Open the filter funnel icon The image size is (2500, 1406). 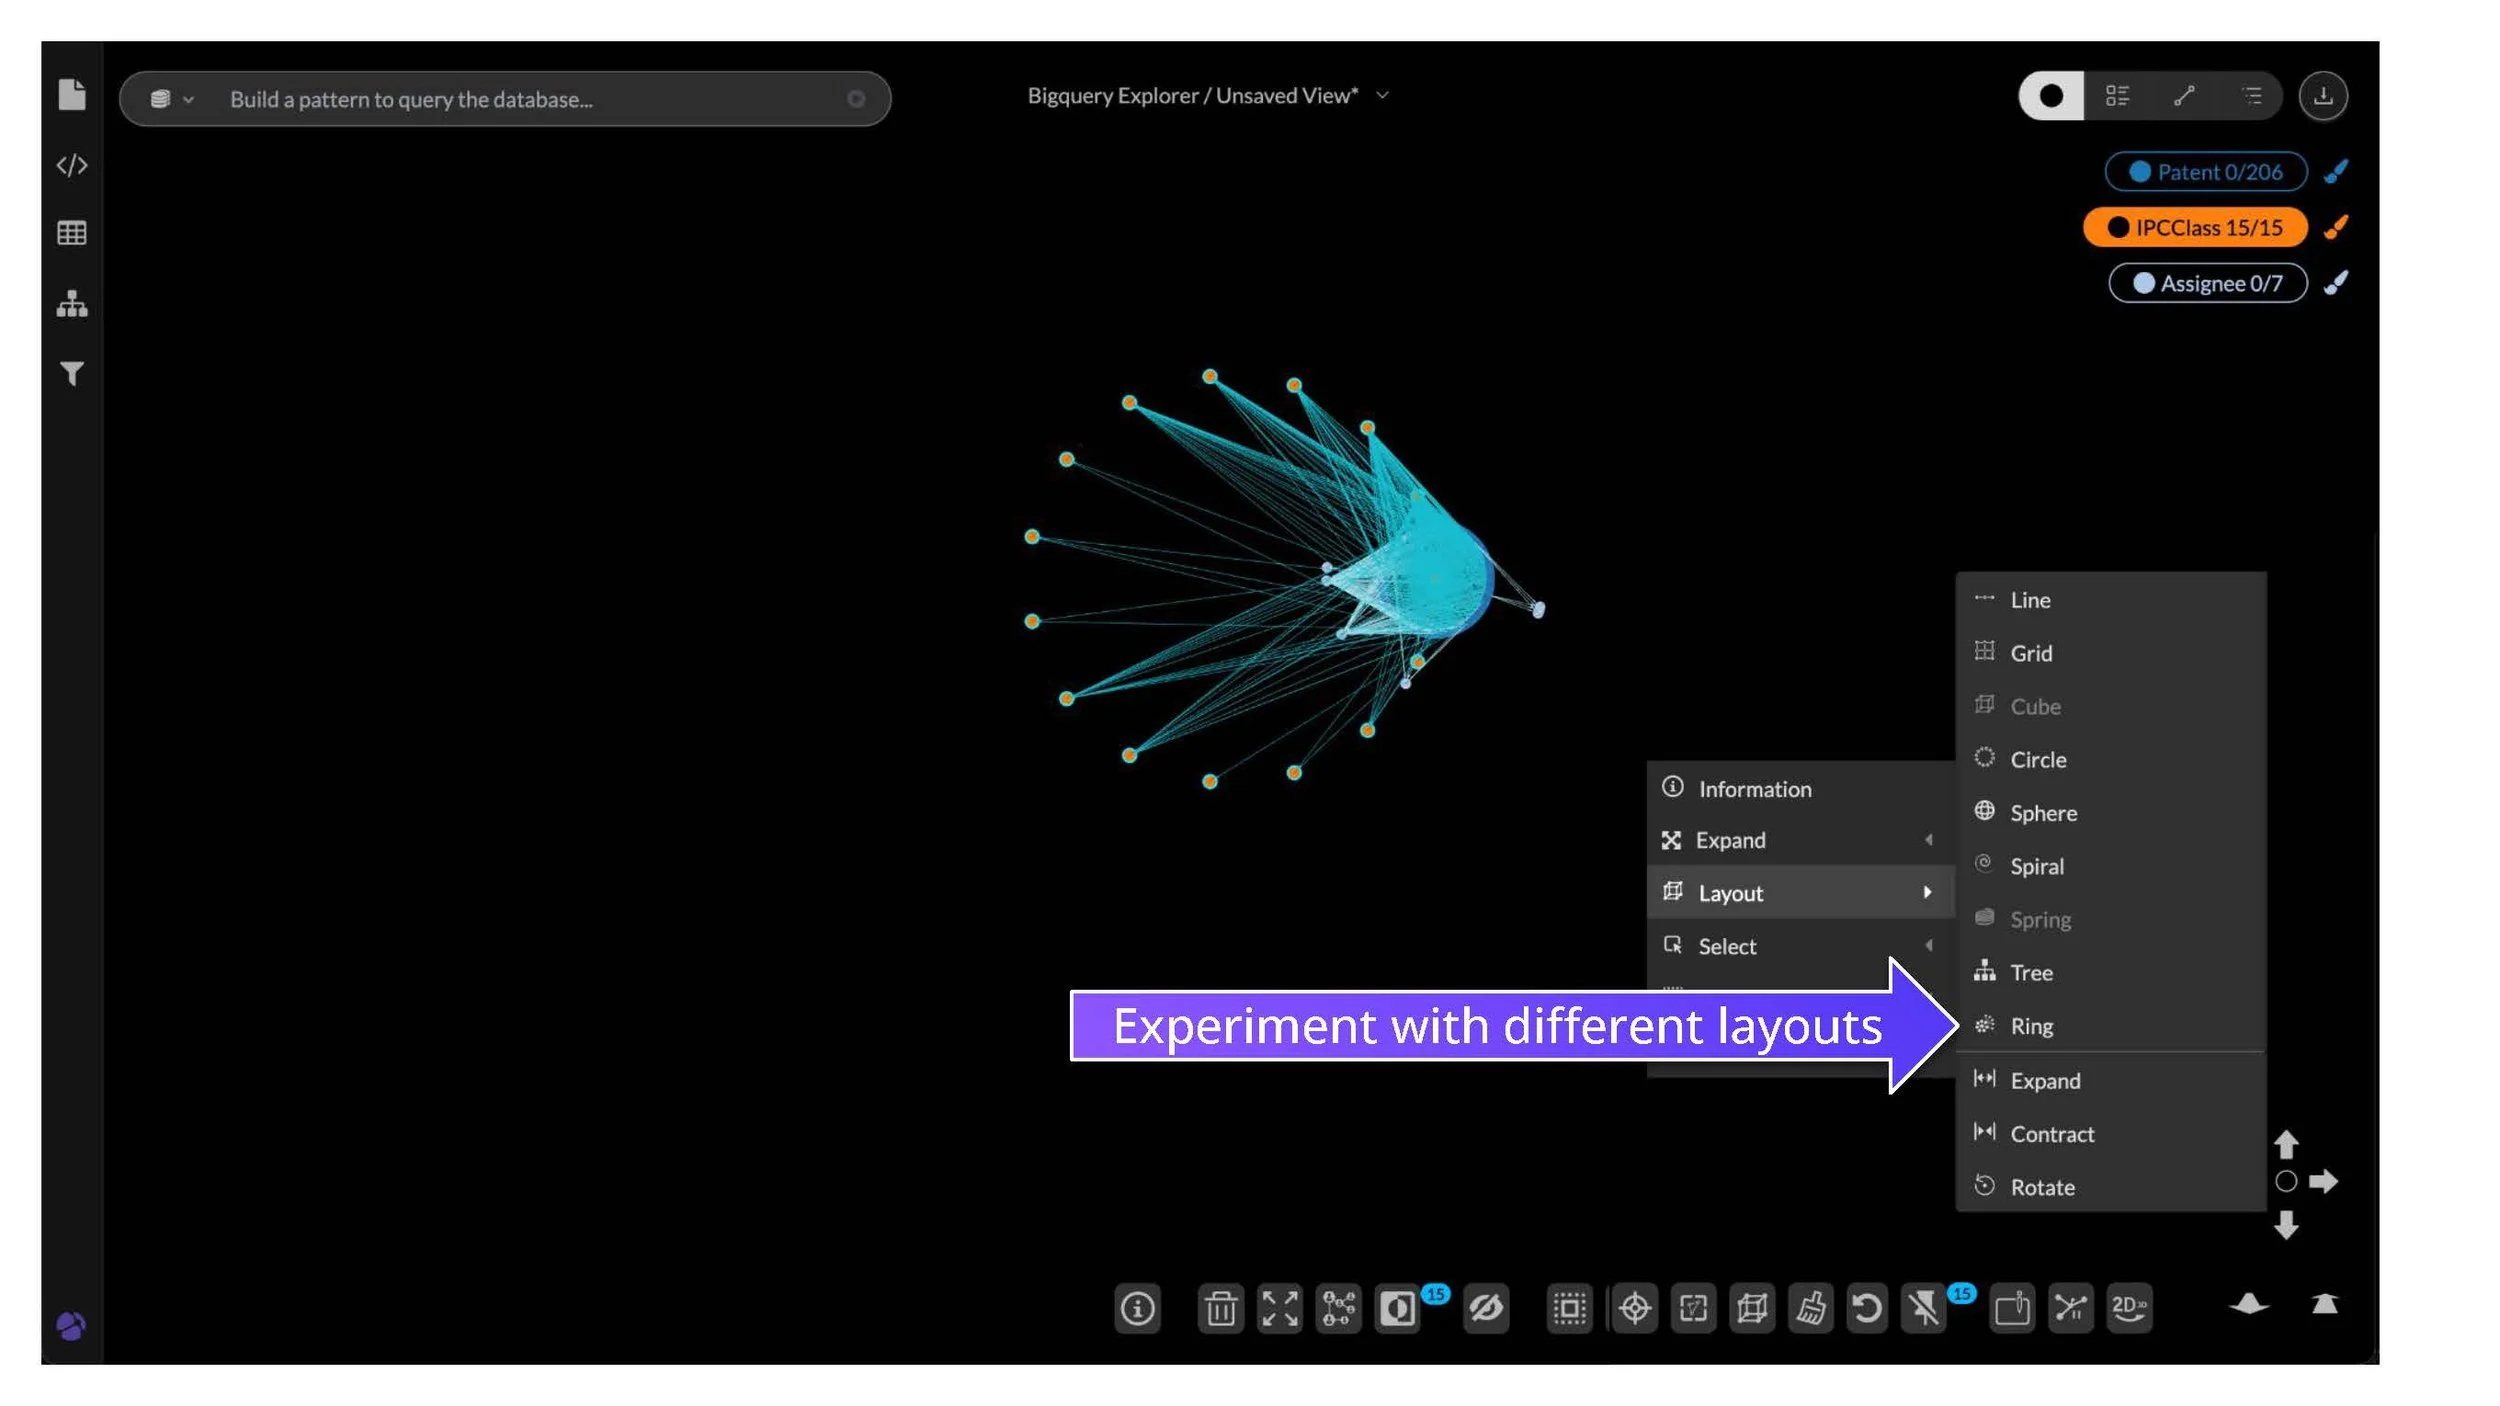(x=72, y=374)
